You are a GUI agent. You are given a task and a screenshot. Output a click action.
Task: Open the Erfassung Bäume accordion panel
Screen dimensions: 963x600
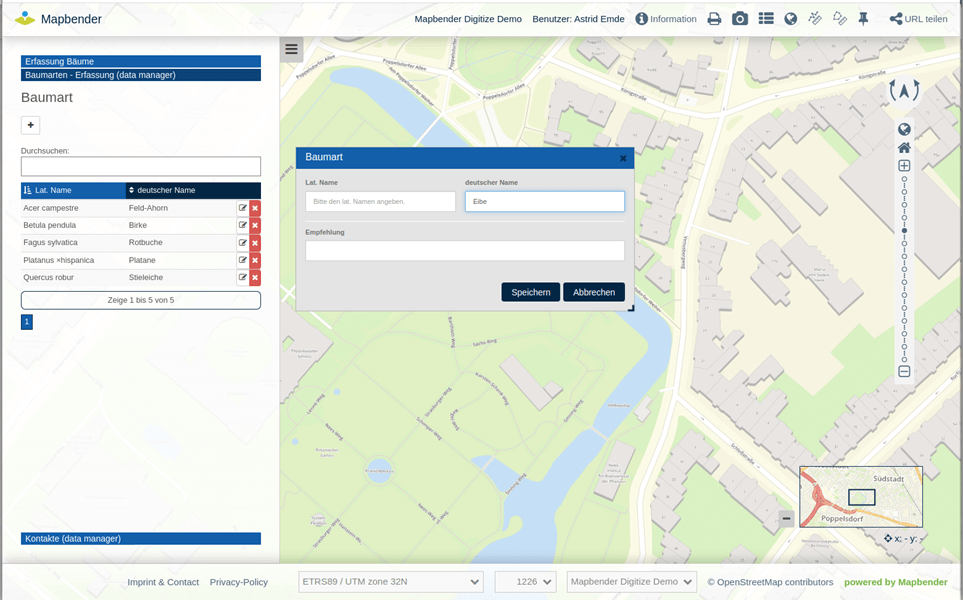140,61
